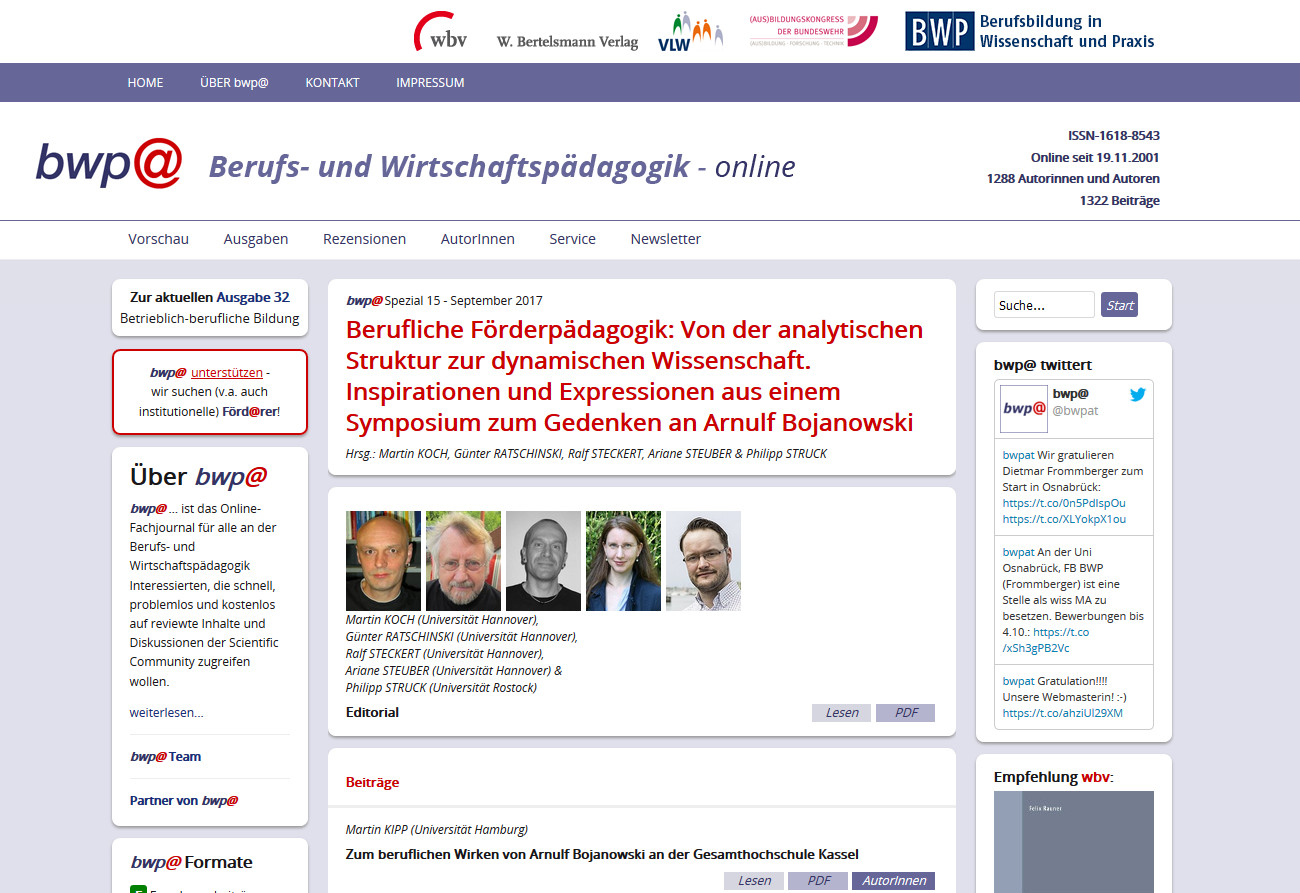Click the Suche search input field
Image resolution: width=1300 pixels, height=893 pixels.
(x=1044, y=305)
